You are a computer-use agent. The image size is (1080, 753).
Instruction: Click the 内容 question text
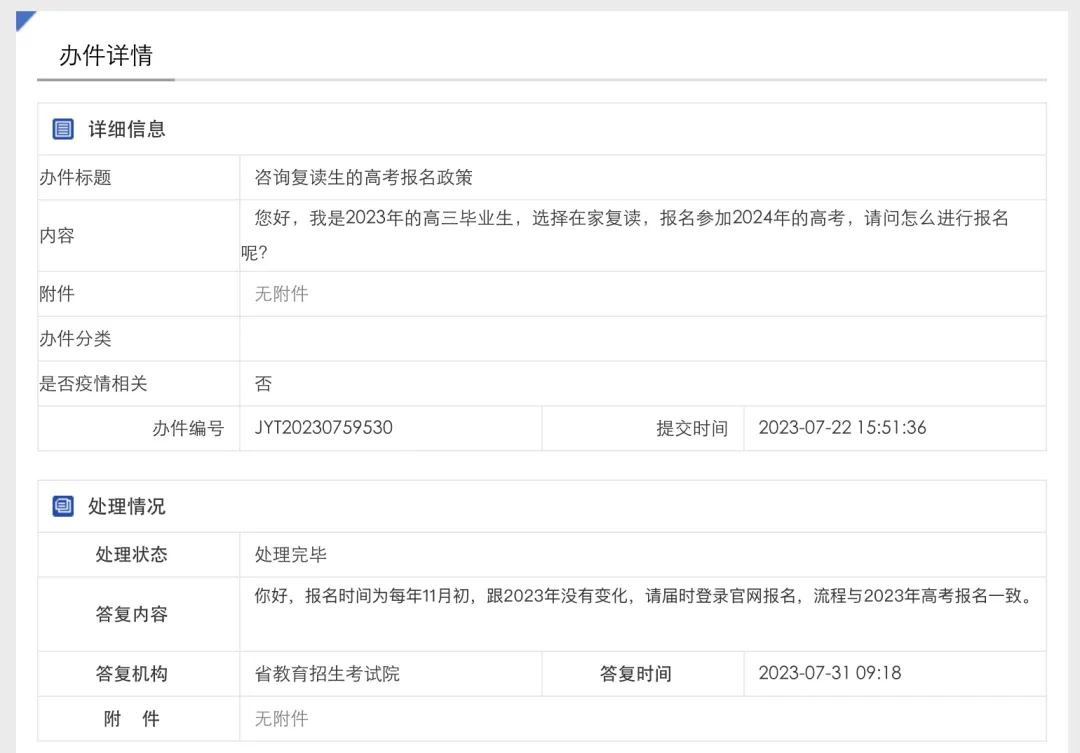630,219
